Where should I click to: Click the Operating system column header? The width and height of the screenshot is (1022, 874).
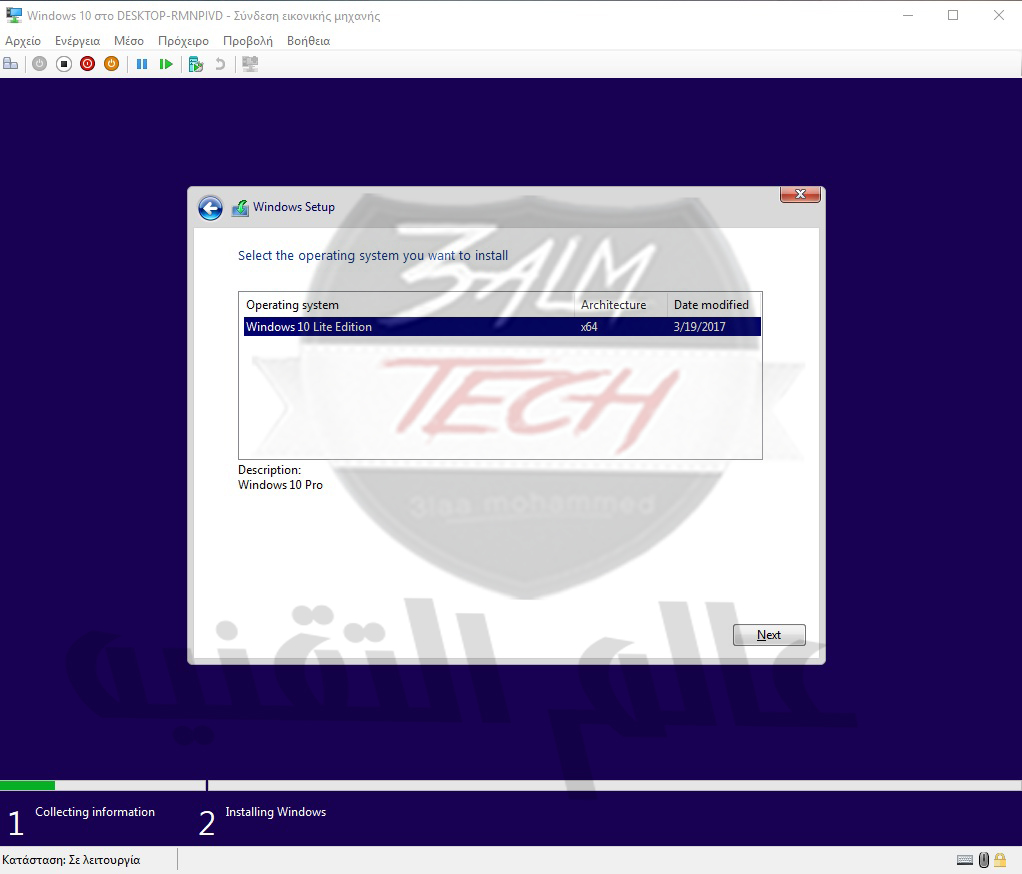point(409,304)
